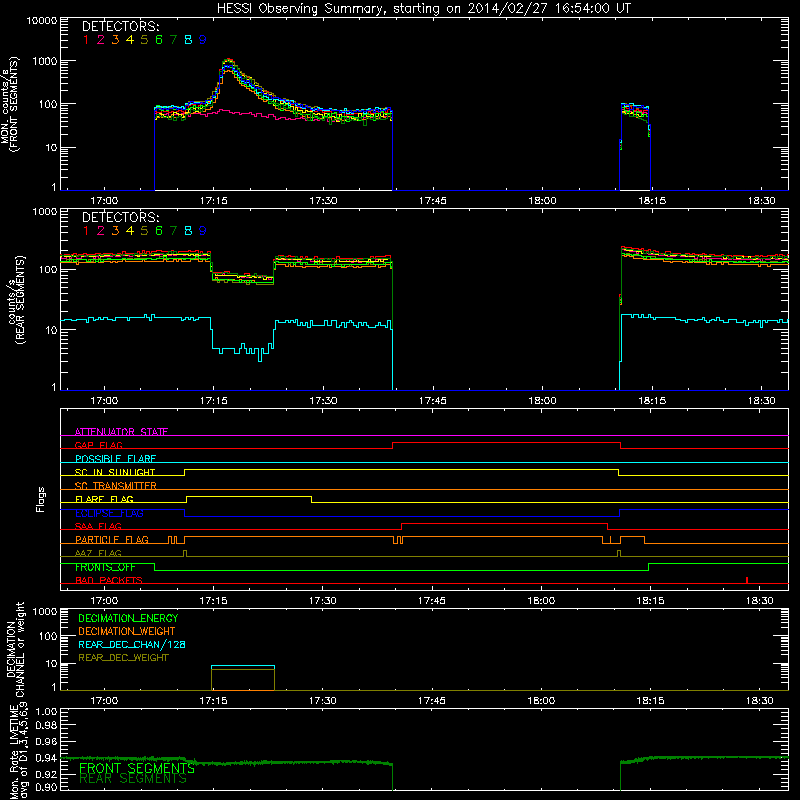
Task: Click orange detector number 3 in the front segments legend
Action: coord(115,40)
